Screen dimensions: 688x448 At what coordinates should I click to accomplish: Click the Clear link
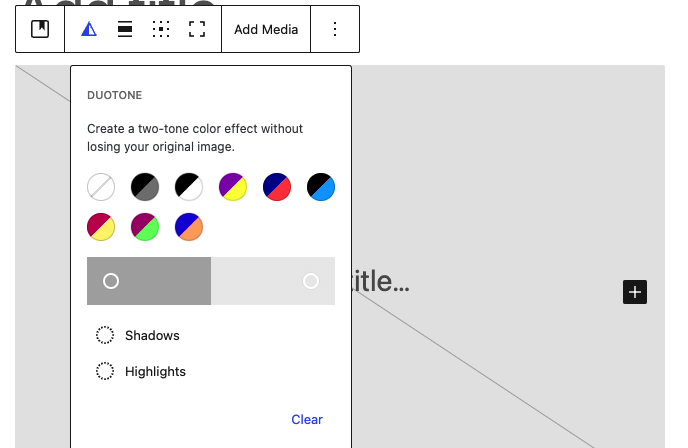point(307,419)
